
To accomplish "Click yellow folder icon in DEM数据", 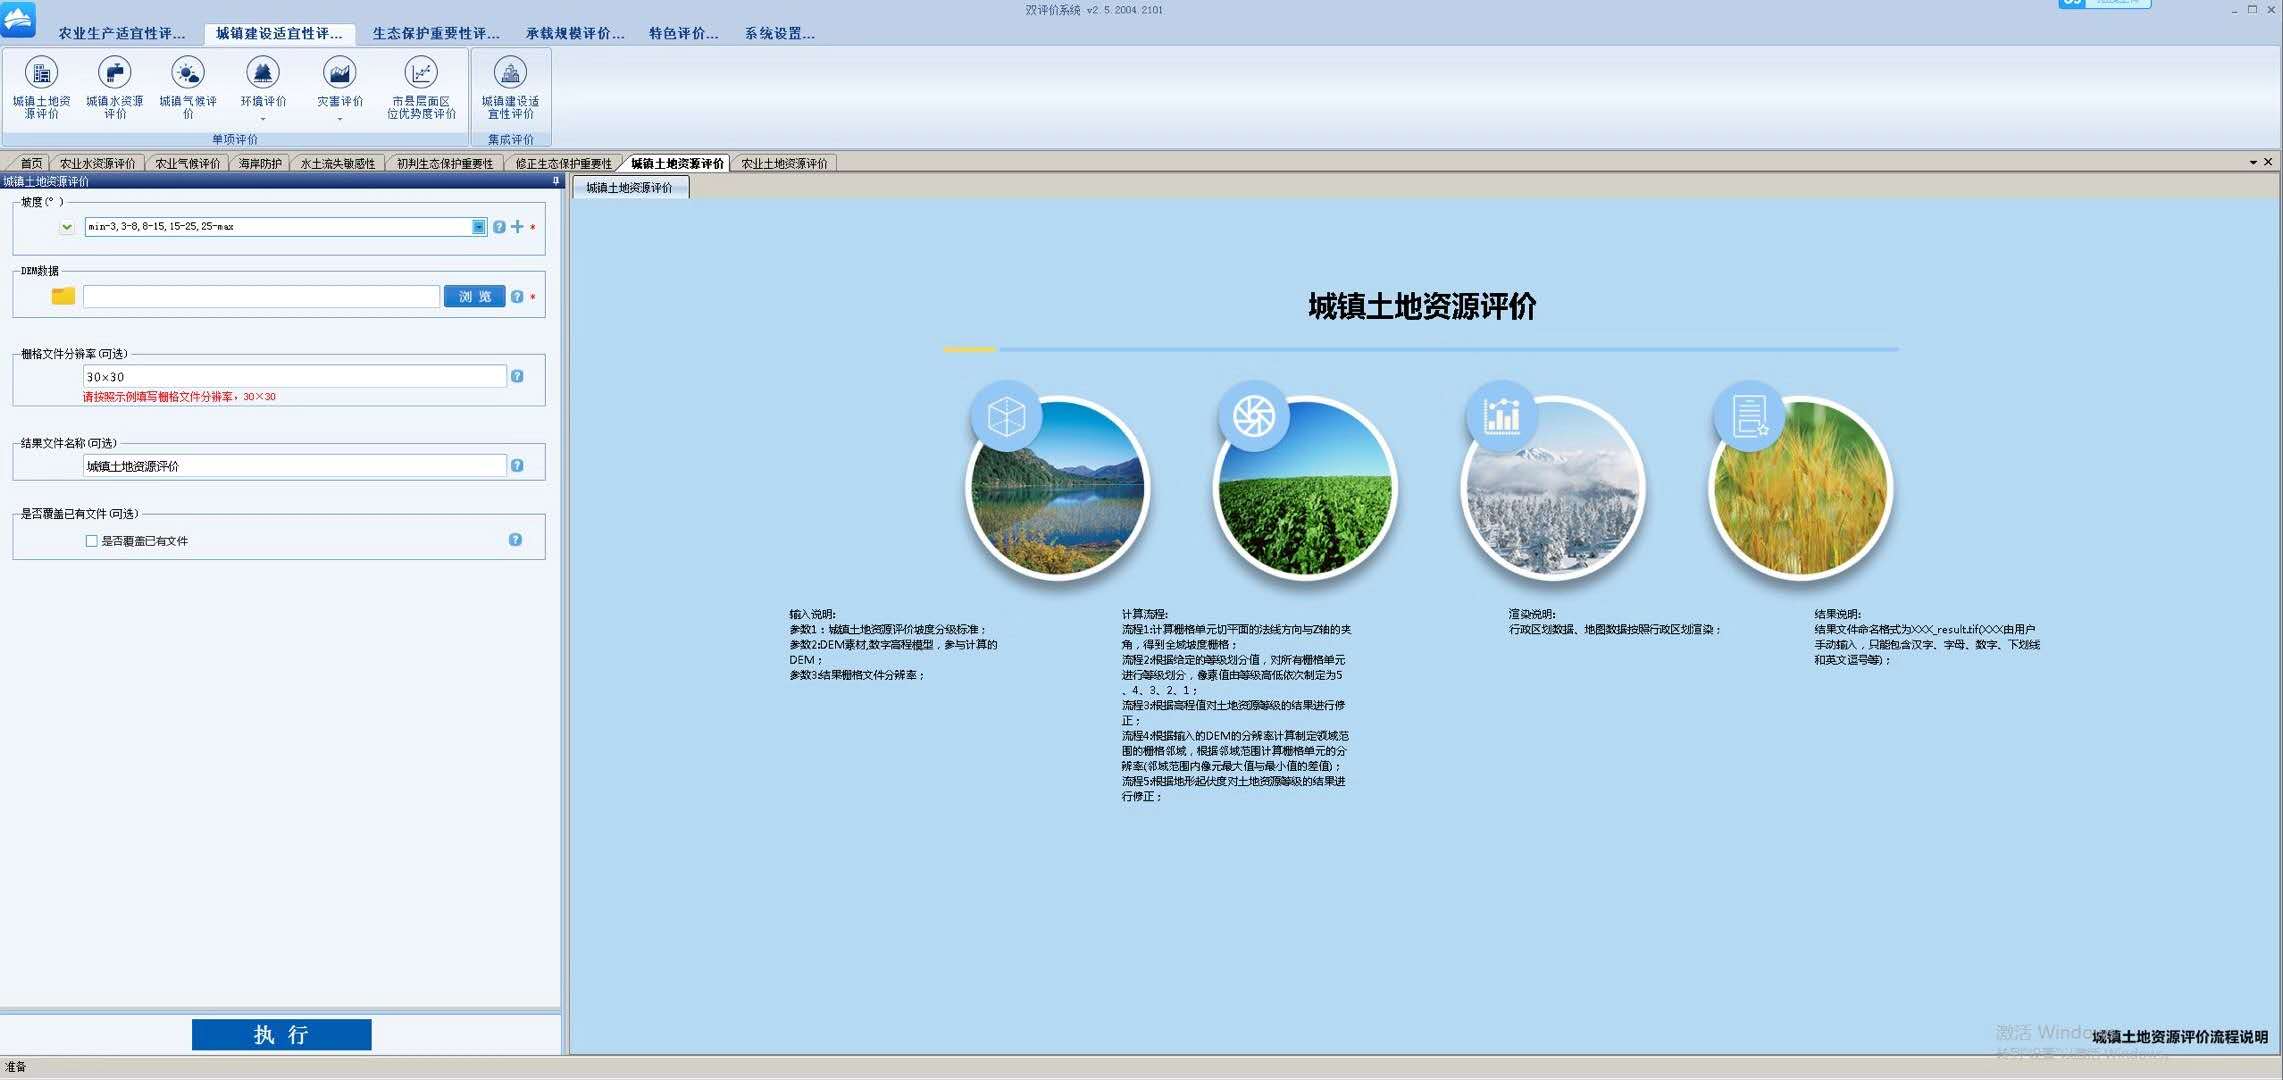I will pos(63,296).
